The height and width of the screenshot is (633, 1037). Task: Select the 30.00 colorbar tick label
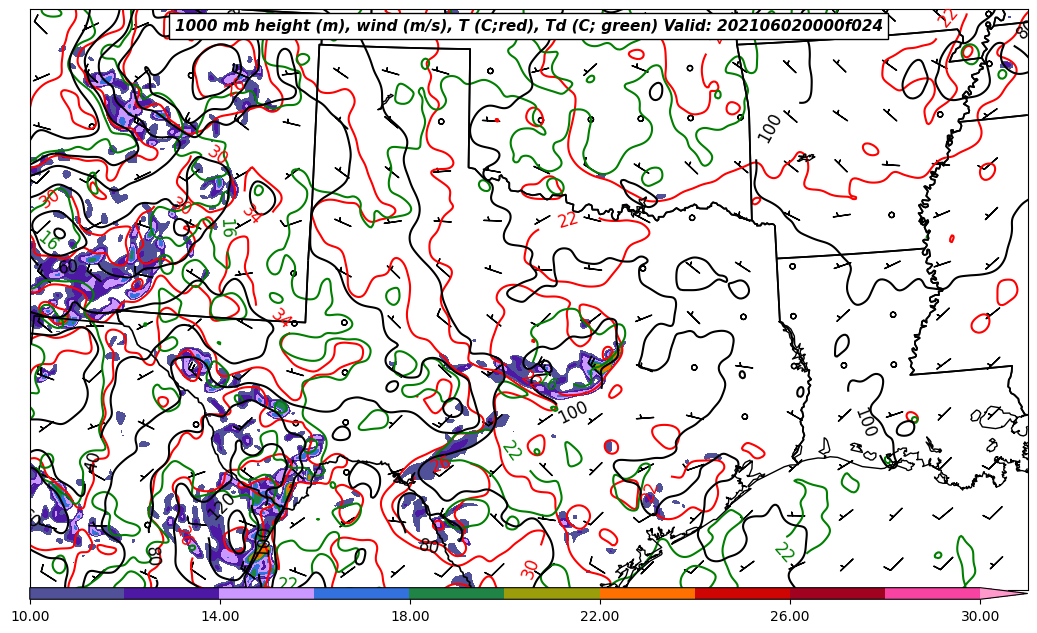(980, 616)
